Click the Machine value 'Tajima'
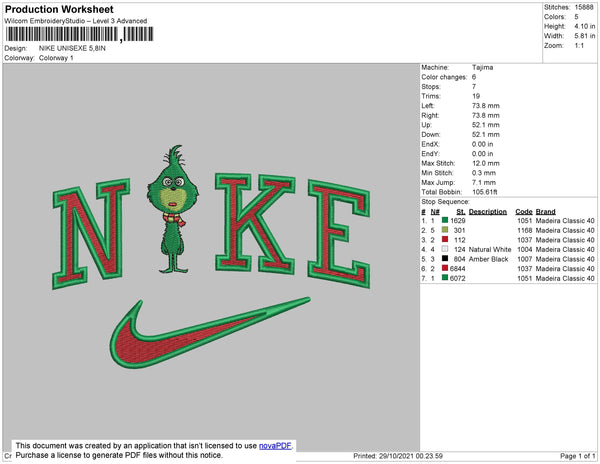600x464 pixels. (483, 67)
